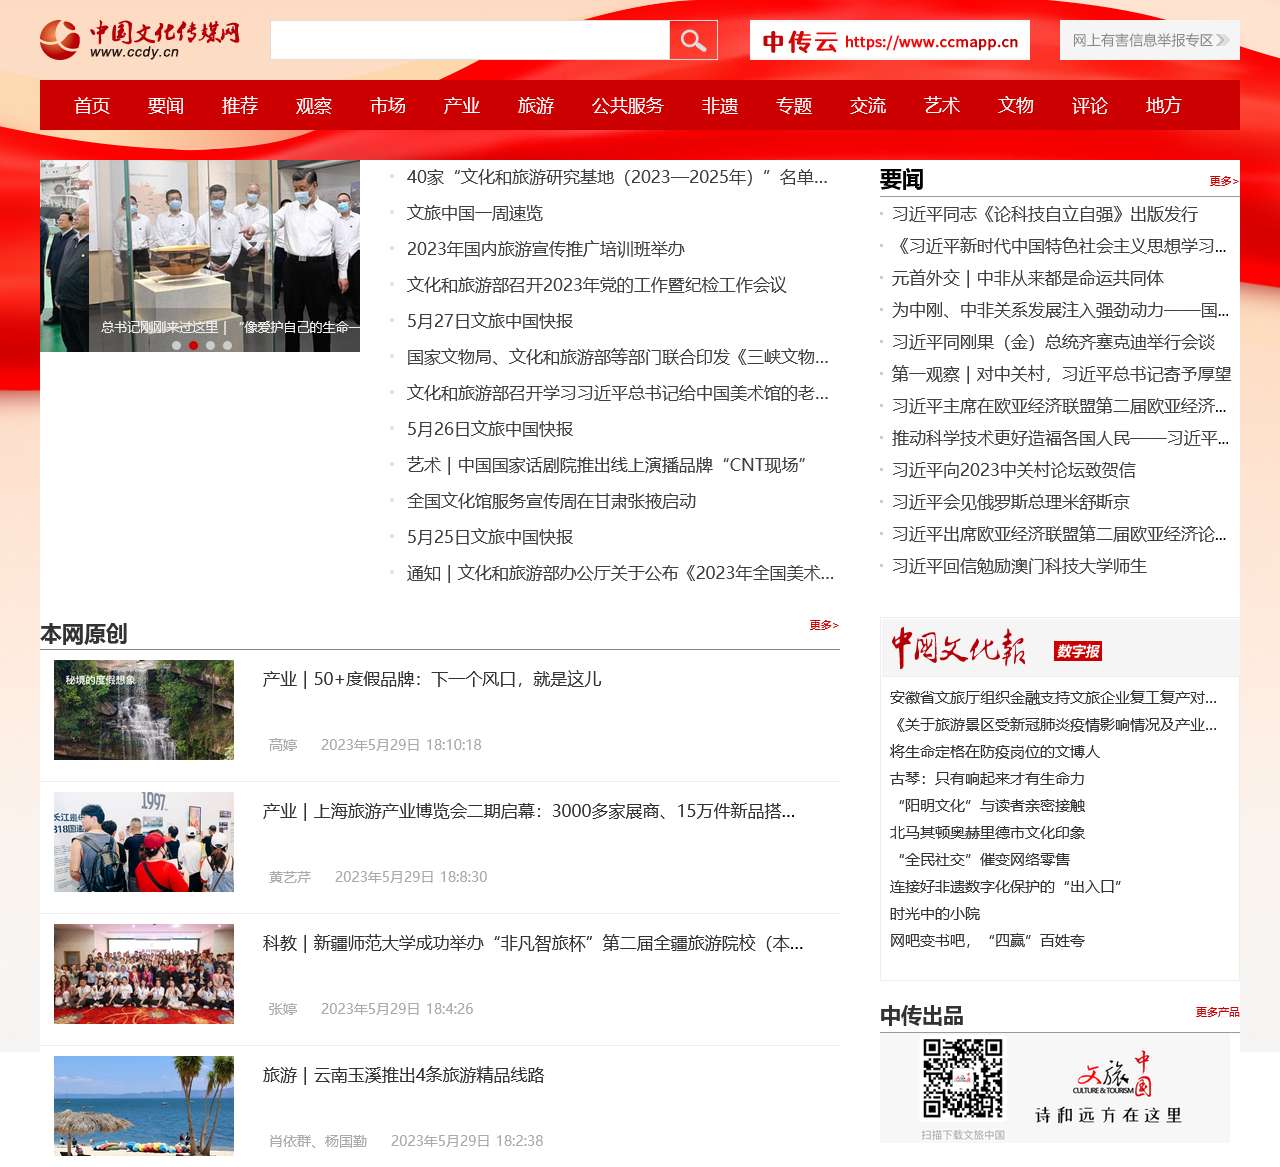Go to the 非遗 navigation tab
This screenshot has width=1280, height=1167.
click(719, 106)
